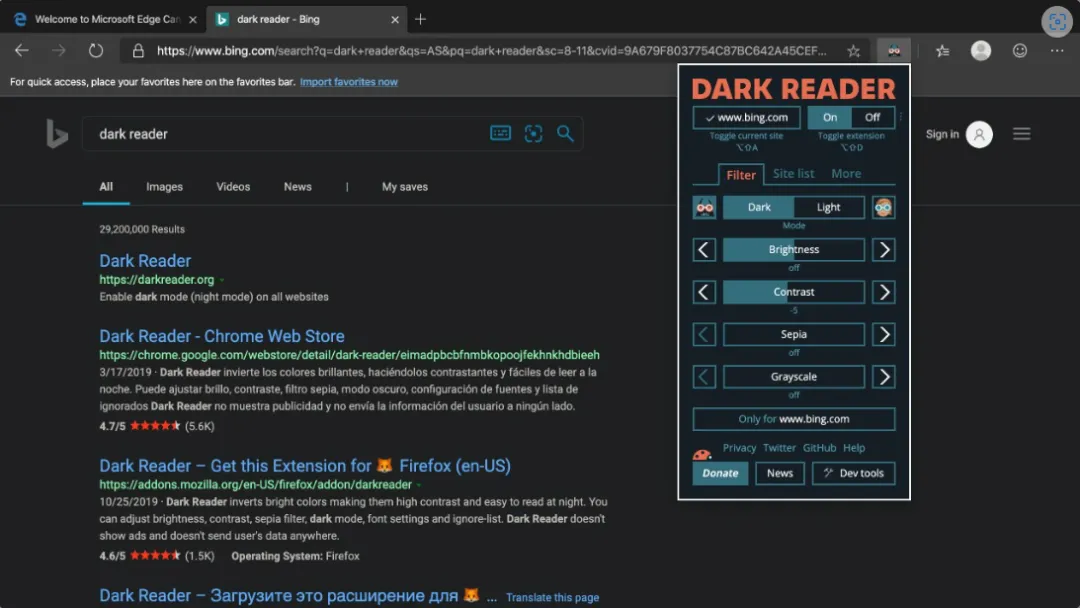Open visual search camera icon
Viewport: 1080px width, 608px height.
point(533,133)
